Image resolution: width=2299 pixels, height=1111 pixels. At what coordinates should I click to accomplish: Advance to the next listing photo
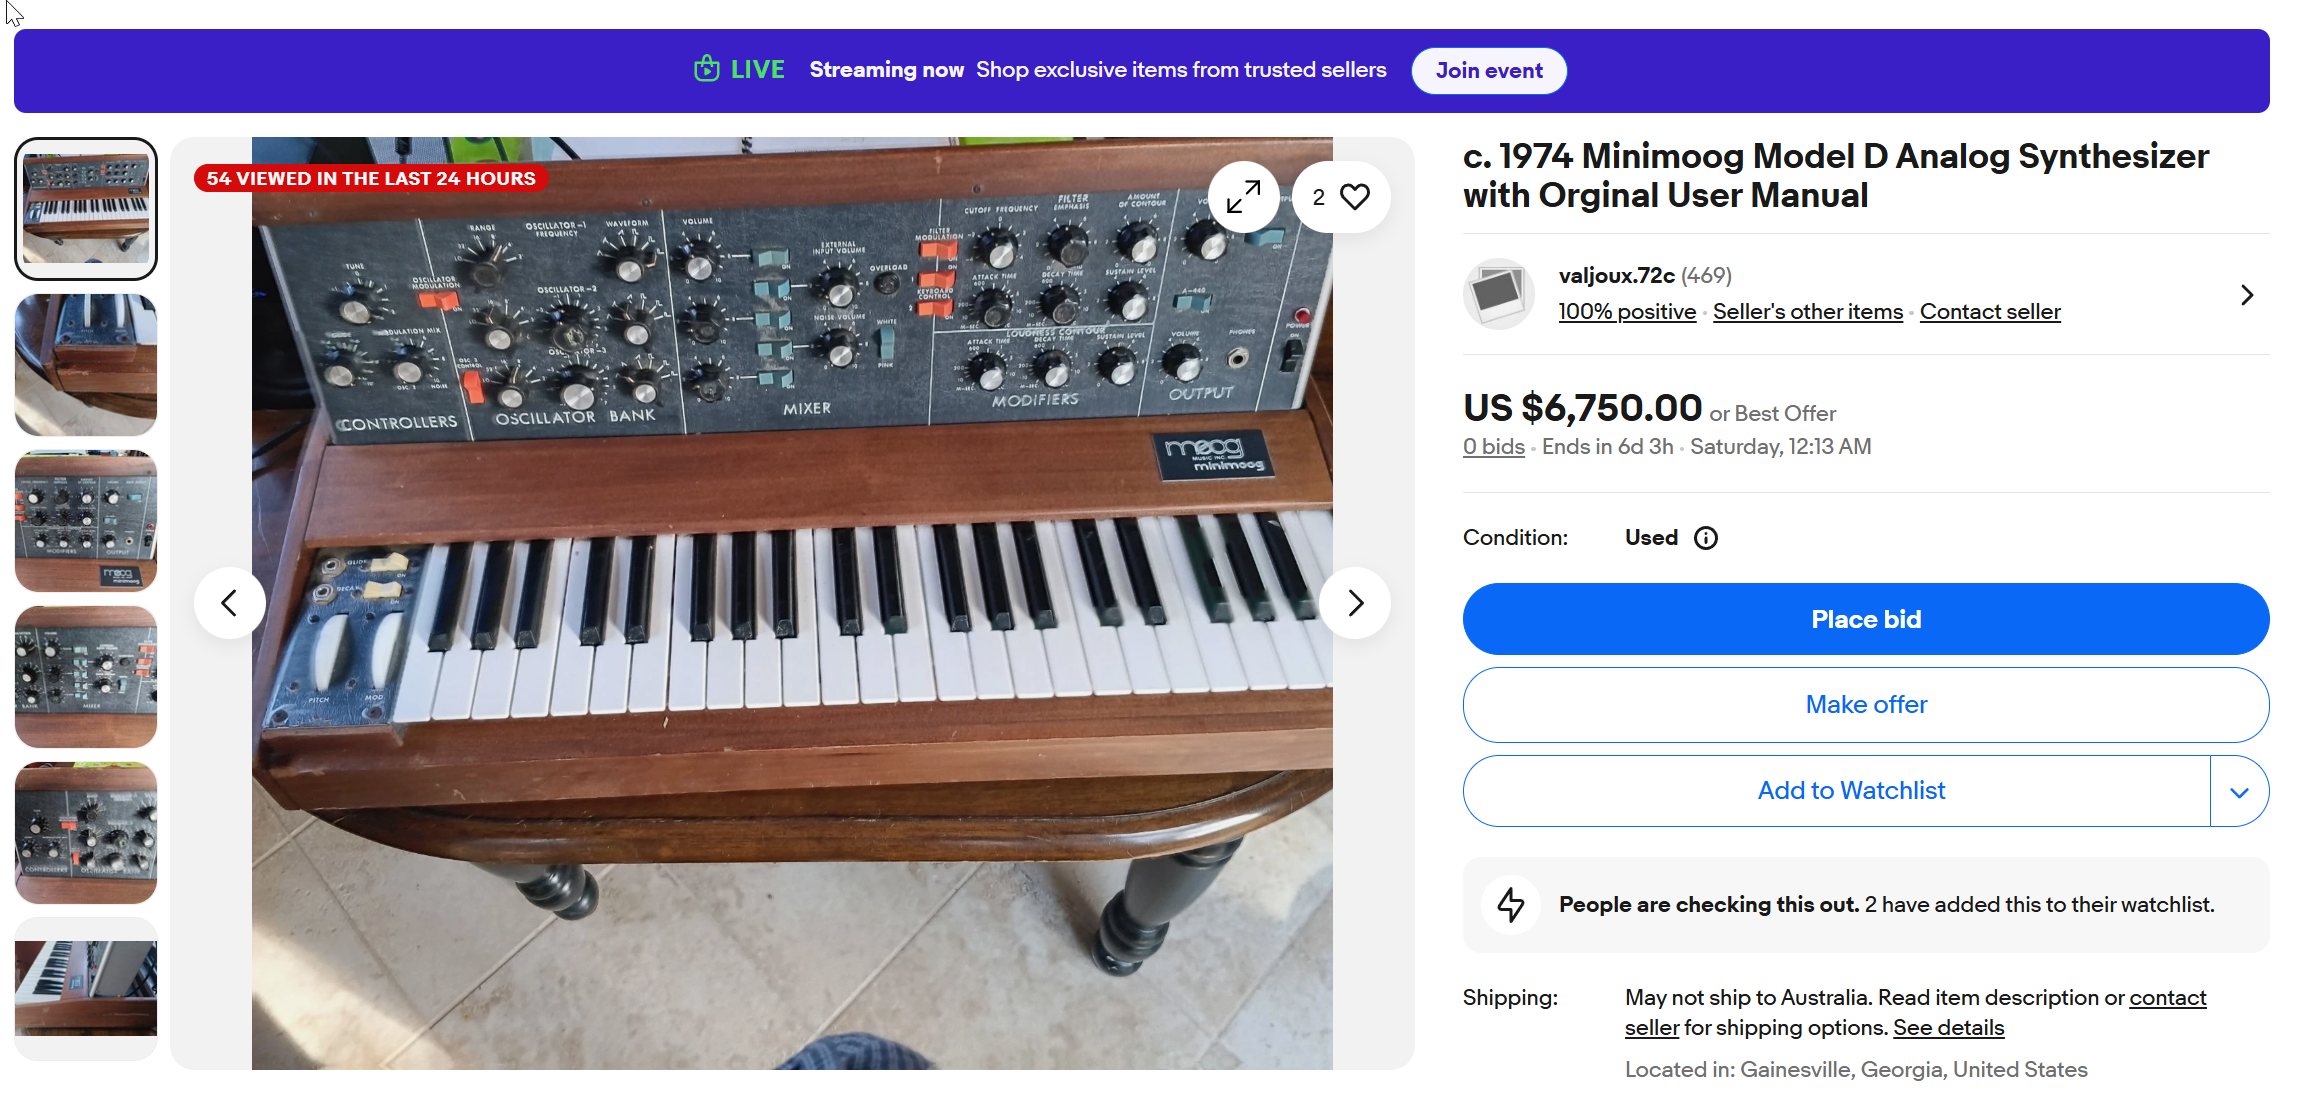pyautogui.click(x=1355, y=603)
